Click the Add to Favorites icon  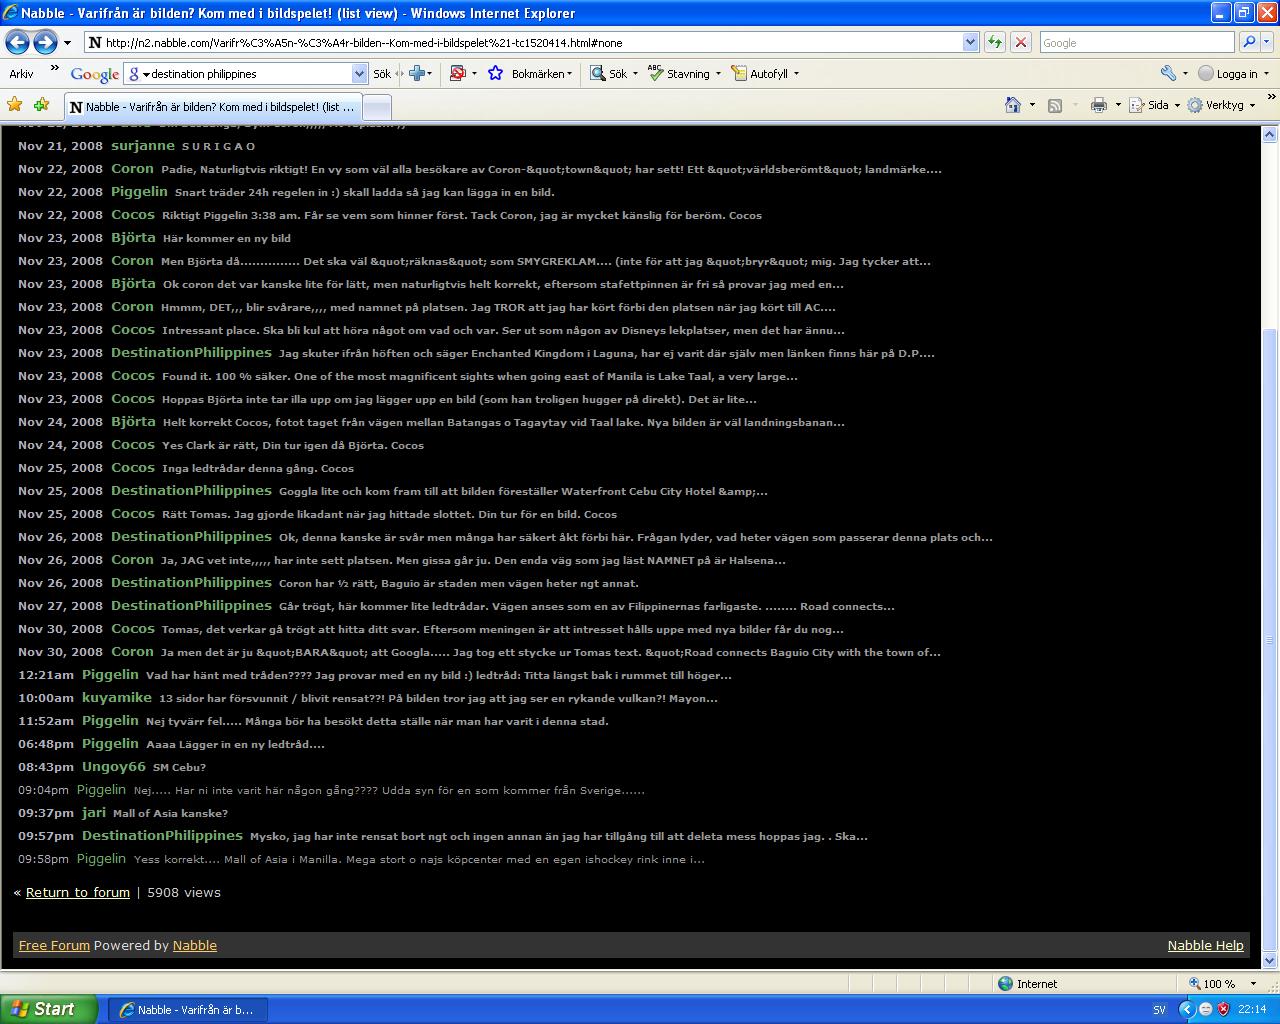point(41,105)
